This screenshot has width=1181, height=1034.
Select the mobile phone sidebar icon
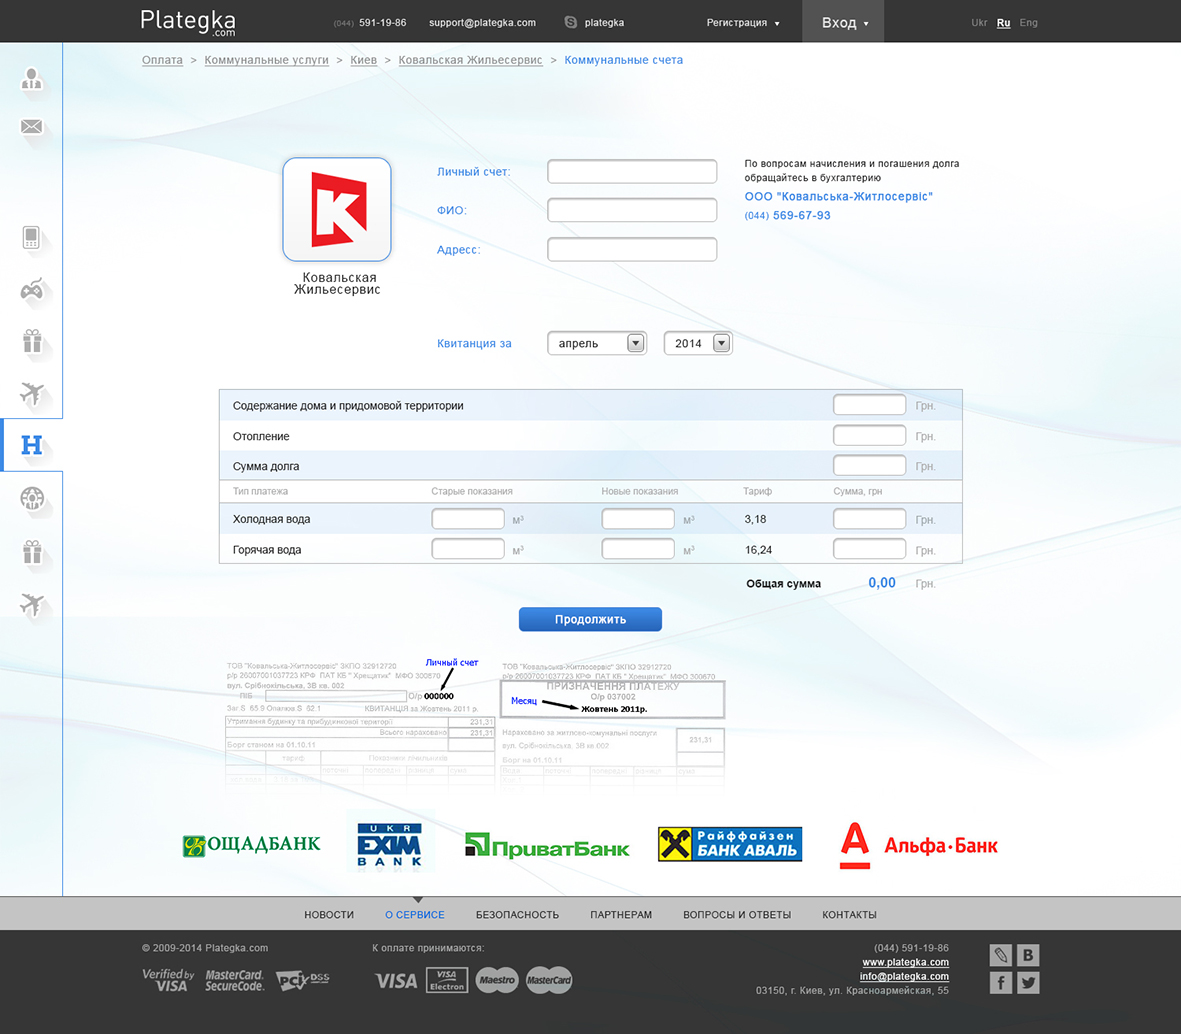pyautogui.click(x=31, y=237)
